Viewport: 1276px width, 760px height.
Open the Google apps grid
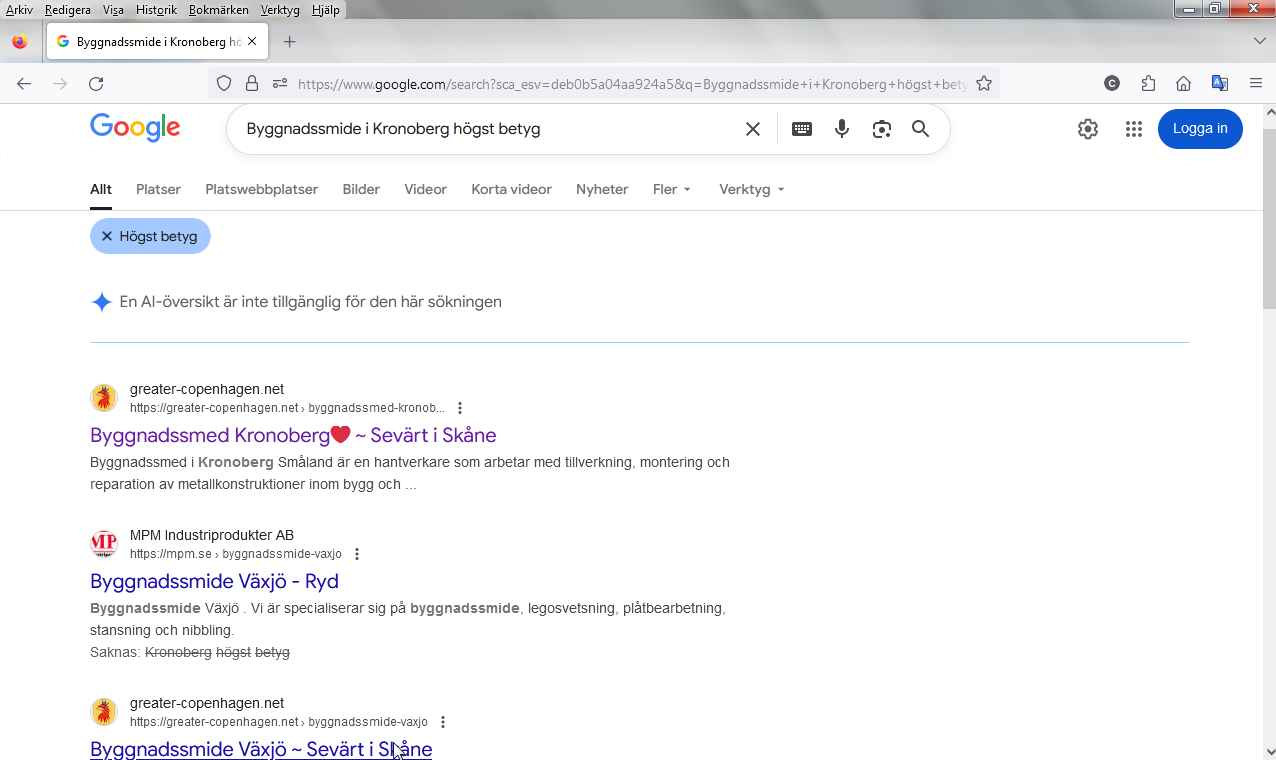click(1133, 129)
